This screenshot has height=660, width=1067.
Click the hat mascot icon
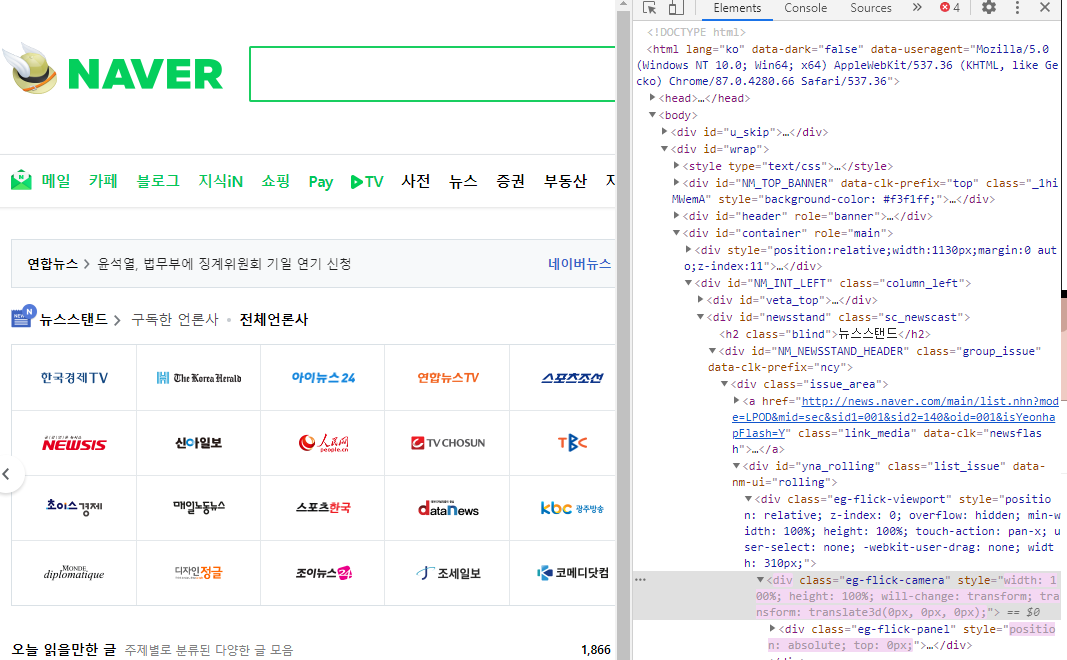pos(30,69)
